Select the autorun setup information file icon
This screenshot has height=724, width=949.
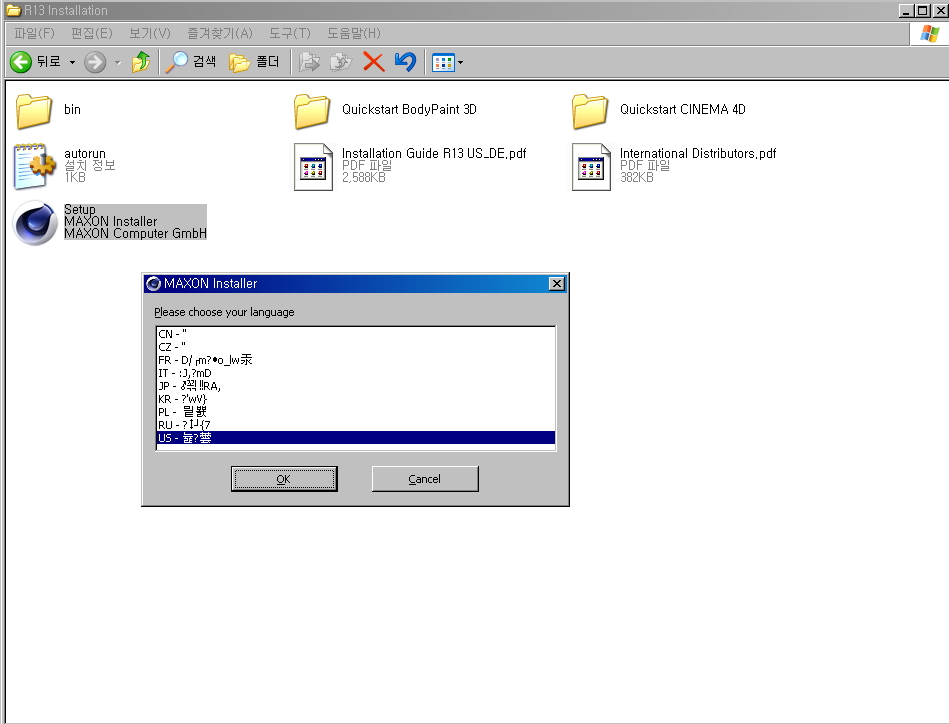(34, 166)
